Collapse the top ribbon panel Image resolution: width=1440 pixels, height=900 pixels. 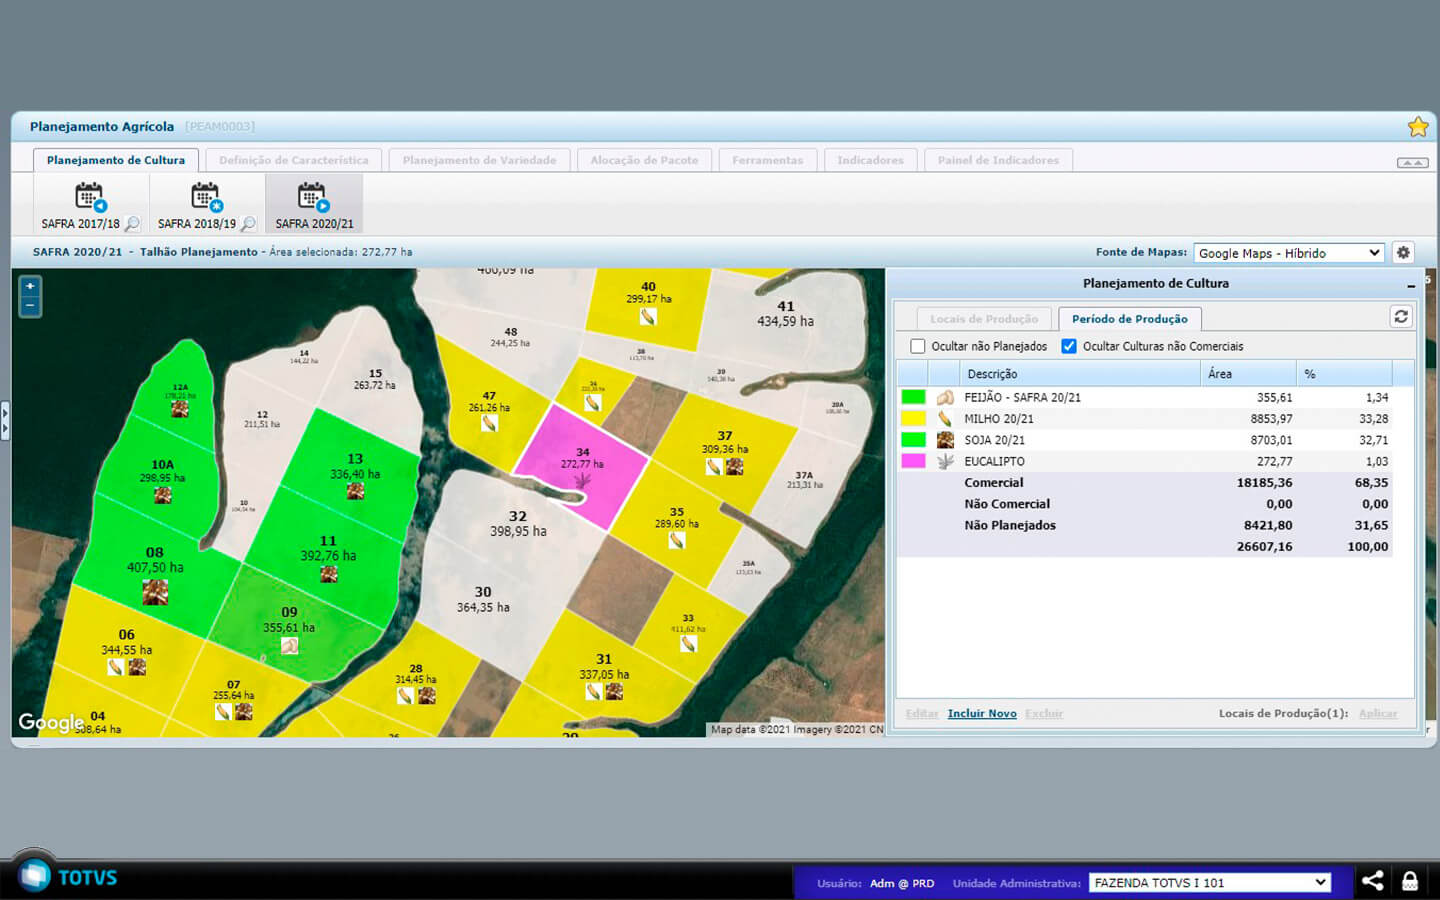click(1412, 162)
